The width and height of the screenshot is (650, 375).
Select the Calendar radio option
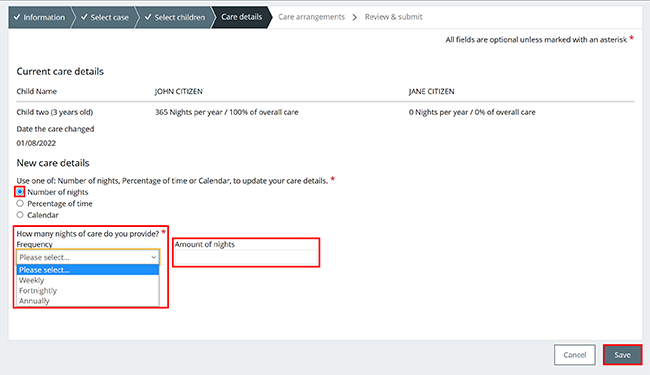pyautogui.click(x=20, y=215)
